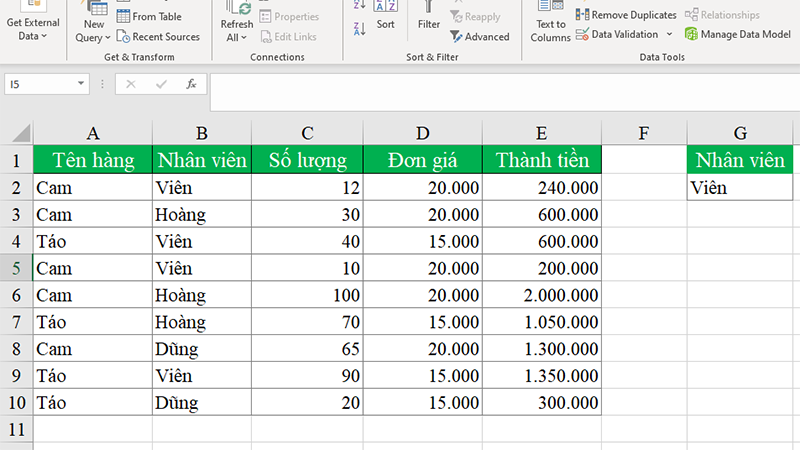Select column D header
The width and height of the screenshot is (800, 450).
tap(422, 133)
